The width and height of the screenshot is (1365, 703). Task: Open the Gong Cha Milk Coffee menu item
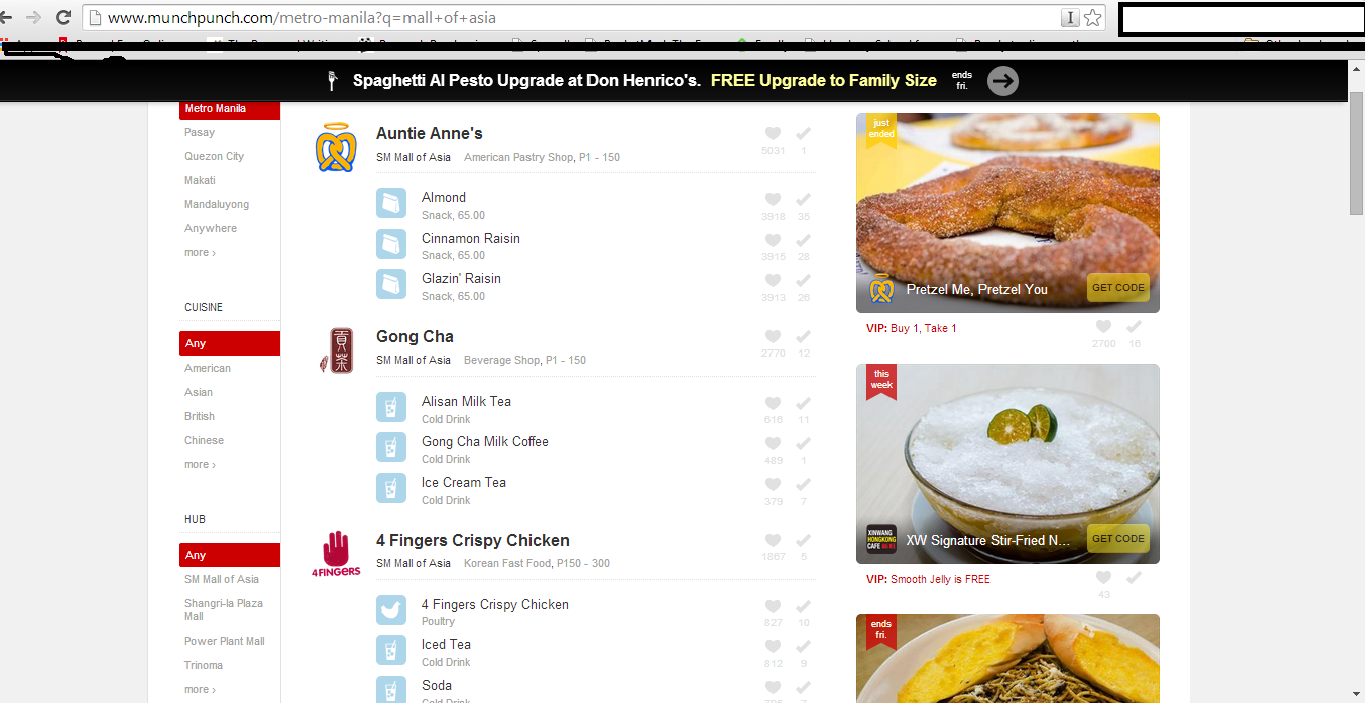tap(485, 442)
